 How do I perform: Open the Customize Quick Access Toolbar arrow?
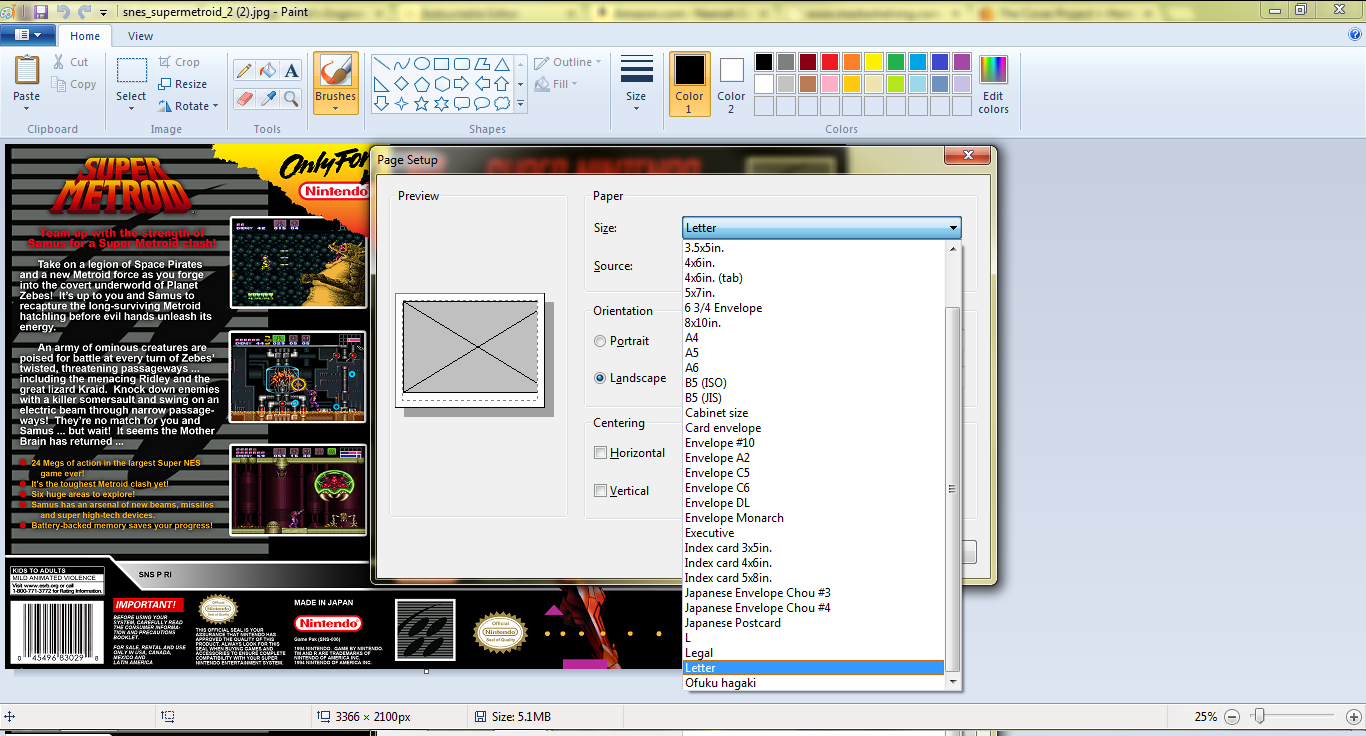tap(105, 13)
